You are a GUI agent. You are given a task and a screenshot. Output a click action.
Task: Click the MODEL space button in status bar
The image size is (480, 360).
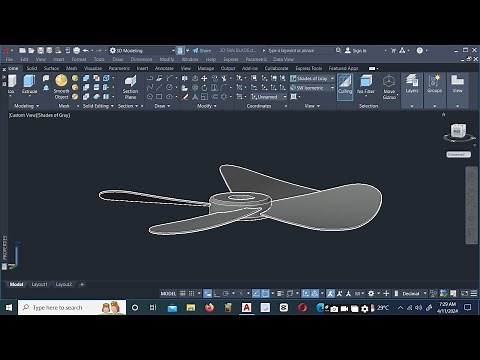[x=168, y=293]
